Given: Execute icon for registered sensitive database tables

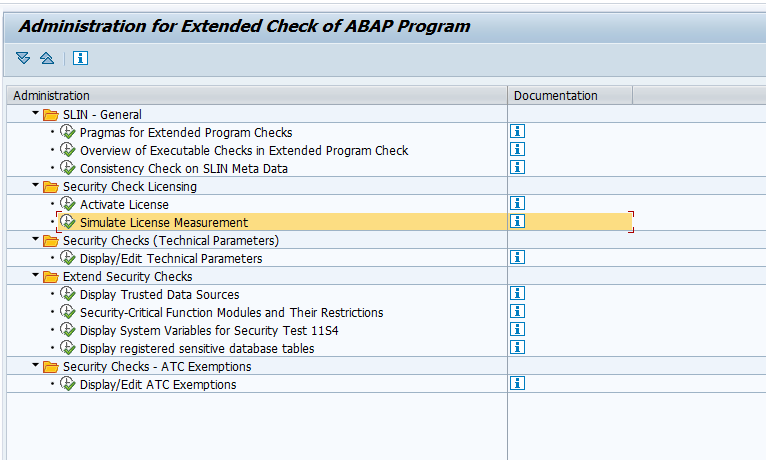Looking at the screenshot, I should [x=67, y=348].
